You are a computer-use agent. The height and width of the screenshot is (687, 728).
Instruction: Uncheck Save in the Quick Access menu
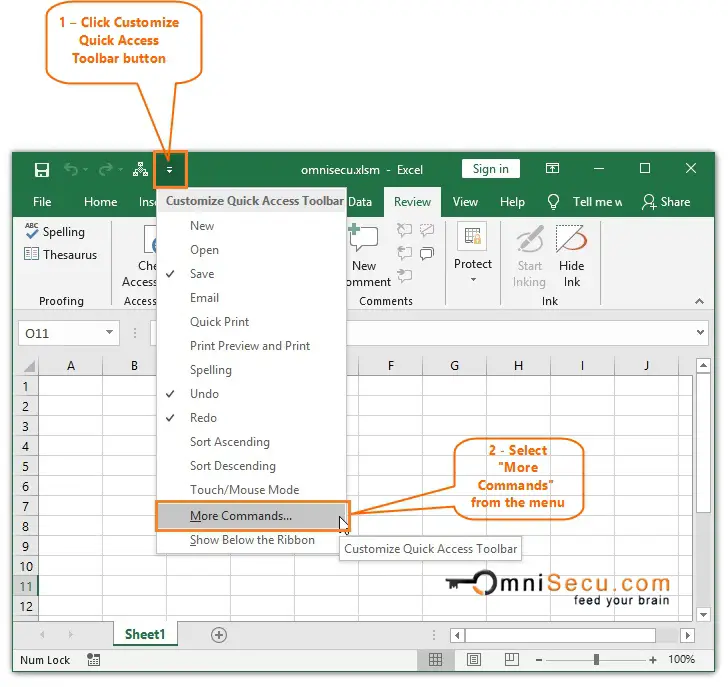coord(252,274)
